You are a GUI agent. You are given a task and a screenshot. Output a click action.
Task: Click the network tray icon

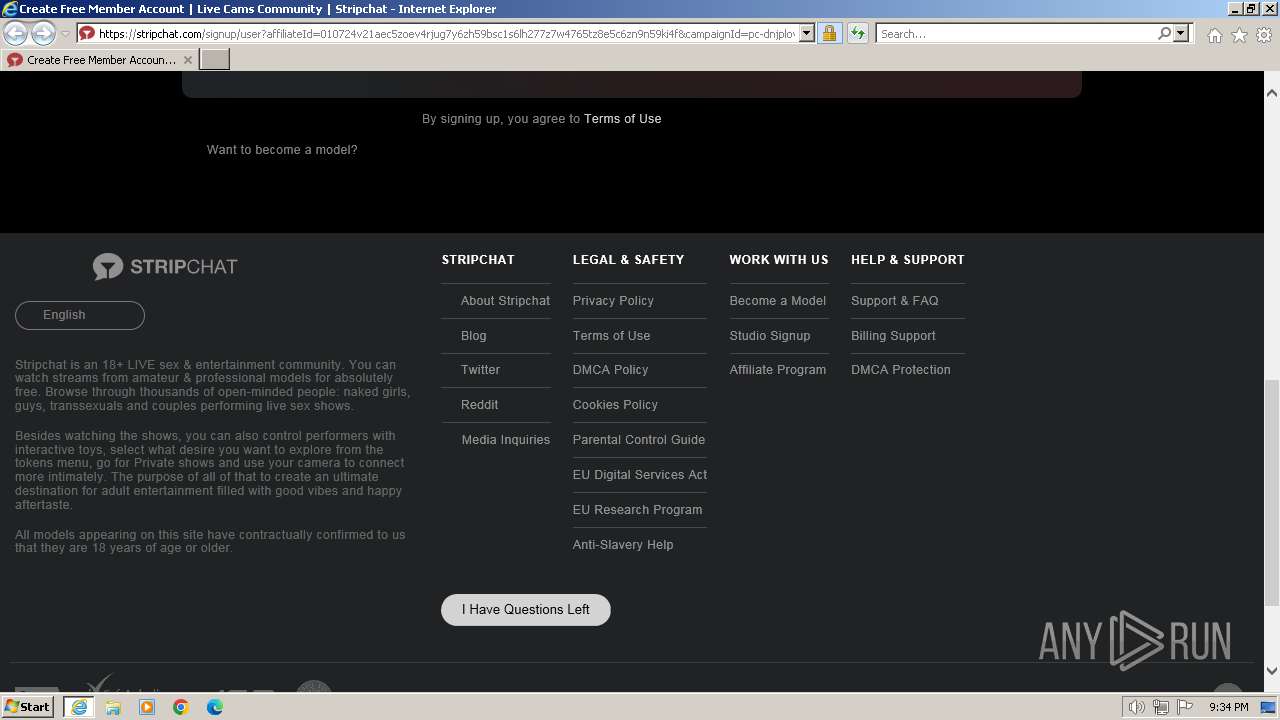(1160, 707)
